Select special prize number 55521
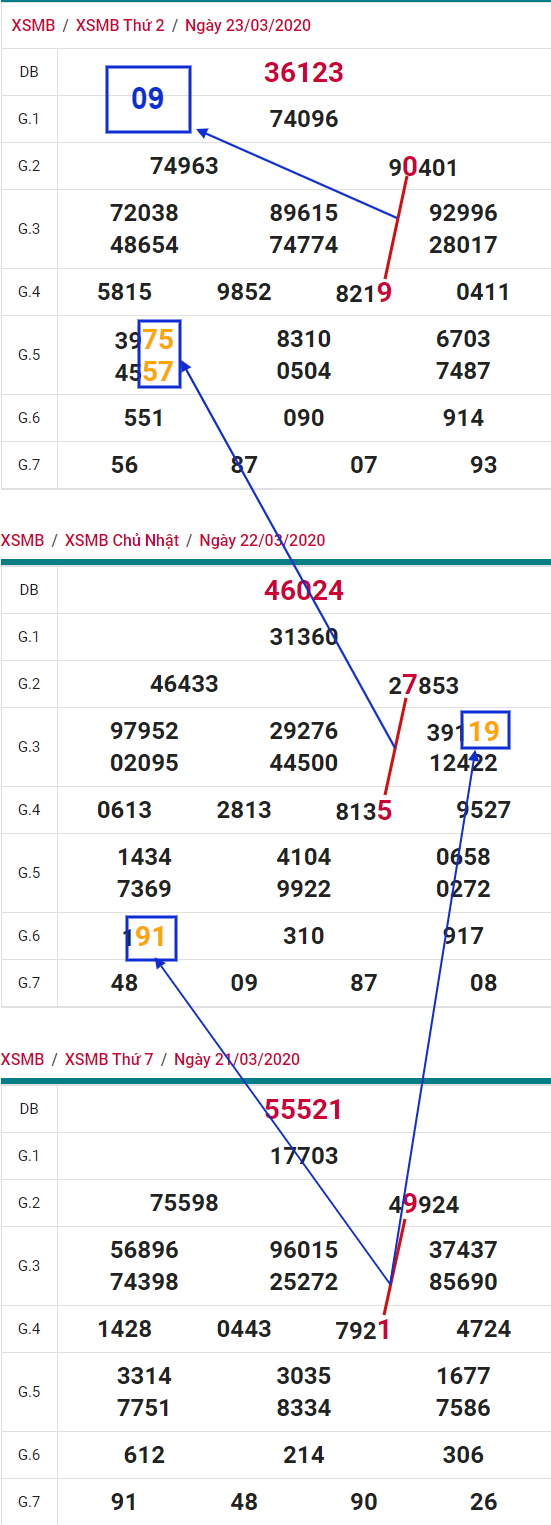Screen dimensions: 551x1525 [x=304, y=1109]
